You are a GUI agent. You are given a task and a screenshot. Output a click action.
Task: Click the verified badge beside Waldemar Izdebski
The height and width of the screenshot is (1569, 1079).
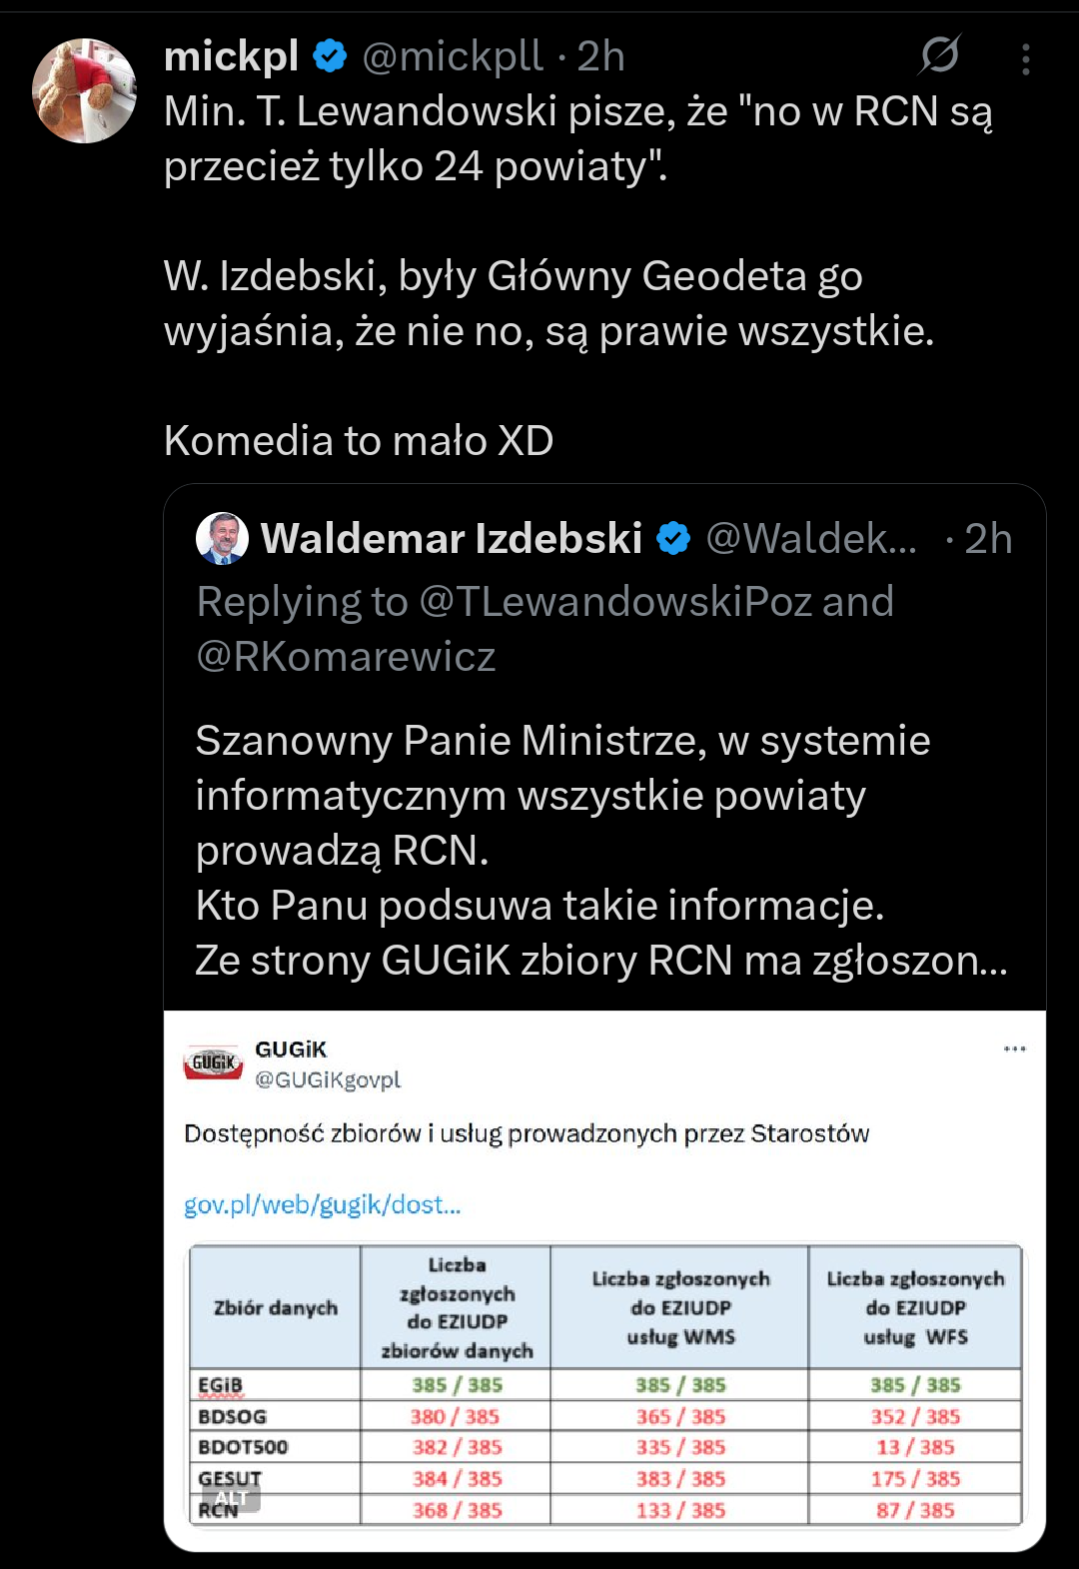tap(674, 539)
